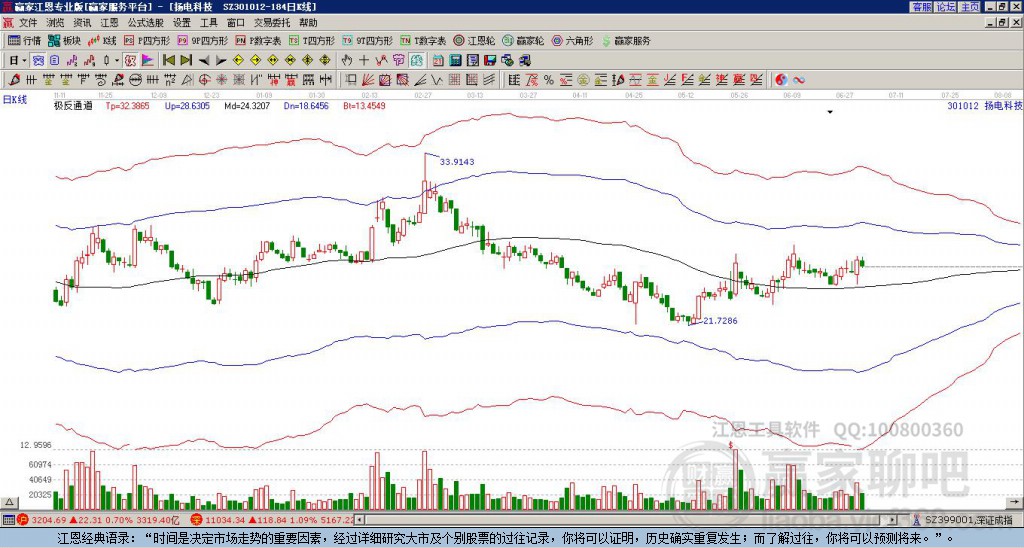This screenshot has width=1024, height=548.
Task: Click the 论坛 forum button
Action: pyautogui.click(x=946, y=7)
